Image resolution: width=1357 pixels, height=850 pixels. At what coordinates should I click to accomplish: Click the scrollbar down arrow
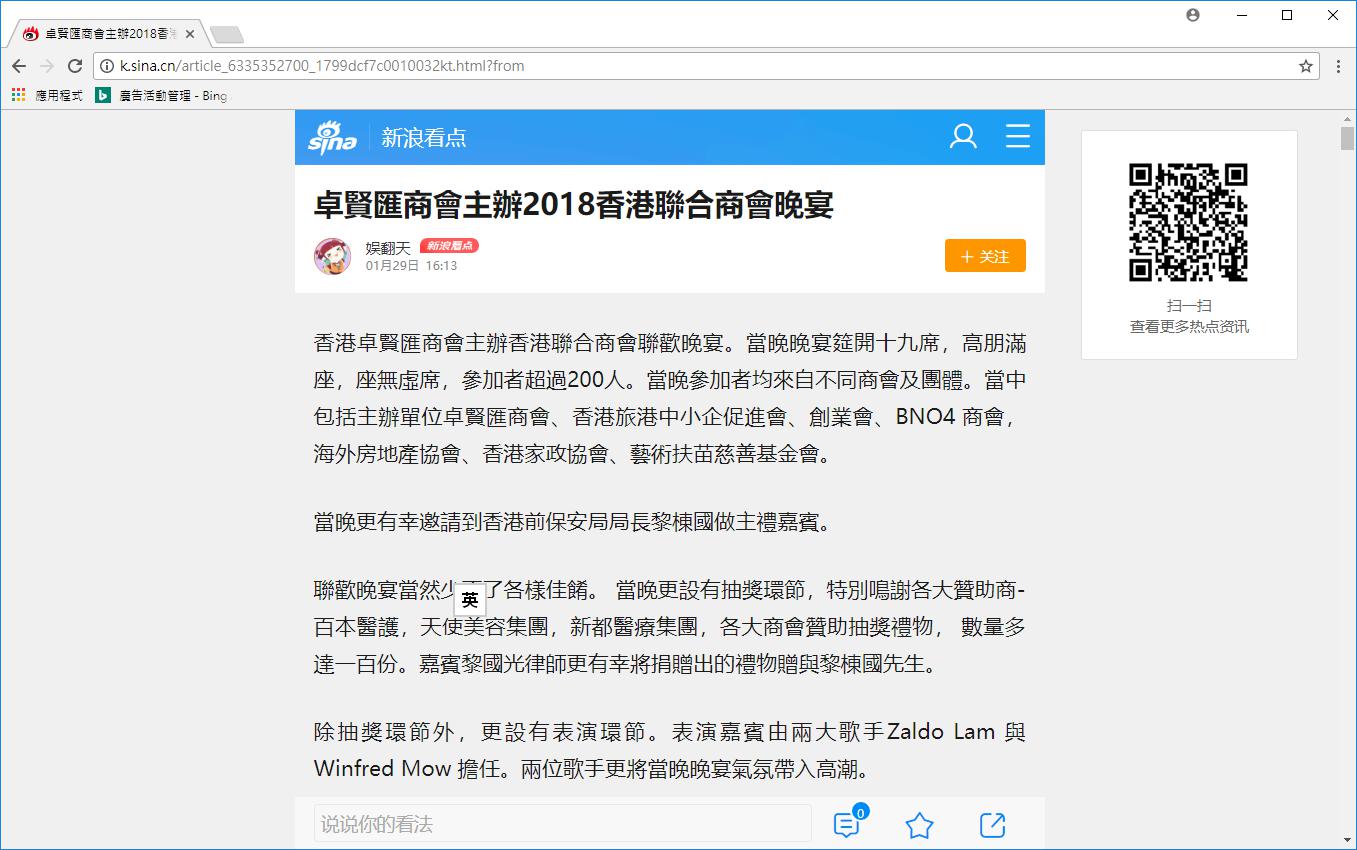click(x=1347, y=840)
